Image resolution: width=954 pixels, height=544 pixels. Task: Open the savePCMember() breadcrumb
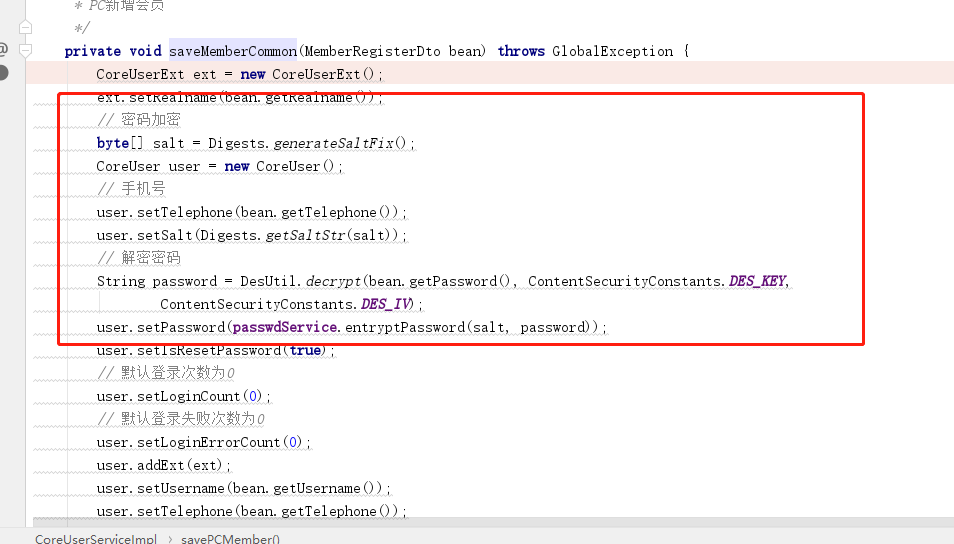[x=231, y=539]
